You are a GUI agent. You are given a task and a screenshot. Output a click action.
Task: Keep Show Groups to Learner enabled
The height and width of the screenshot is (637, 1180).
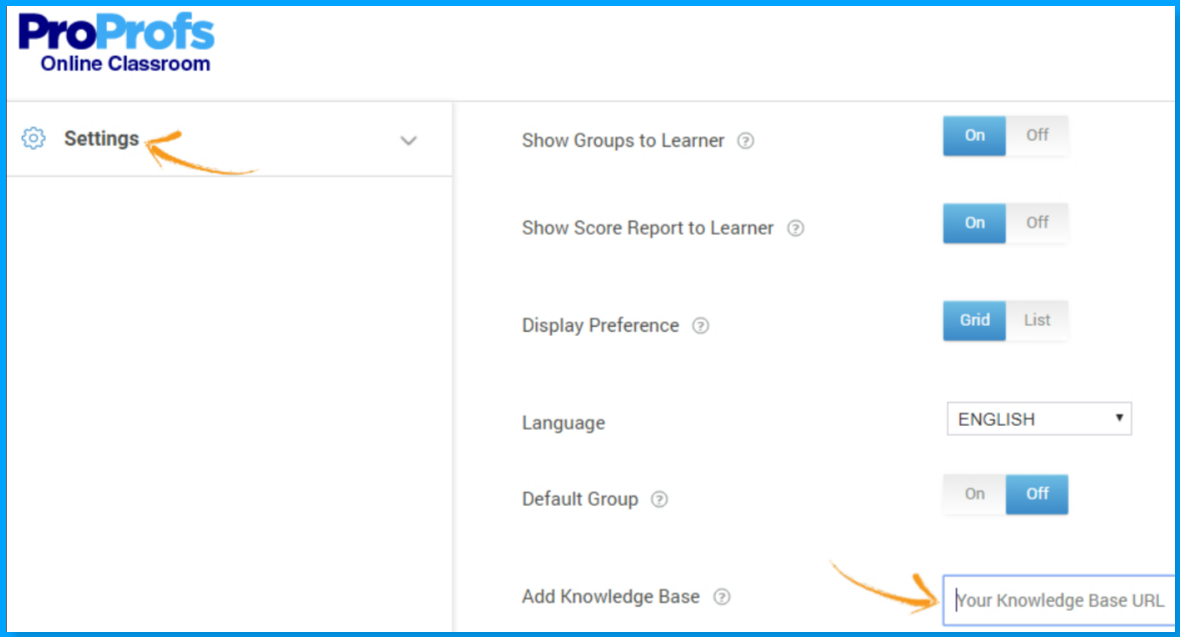coord(973,135)
